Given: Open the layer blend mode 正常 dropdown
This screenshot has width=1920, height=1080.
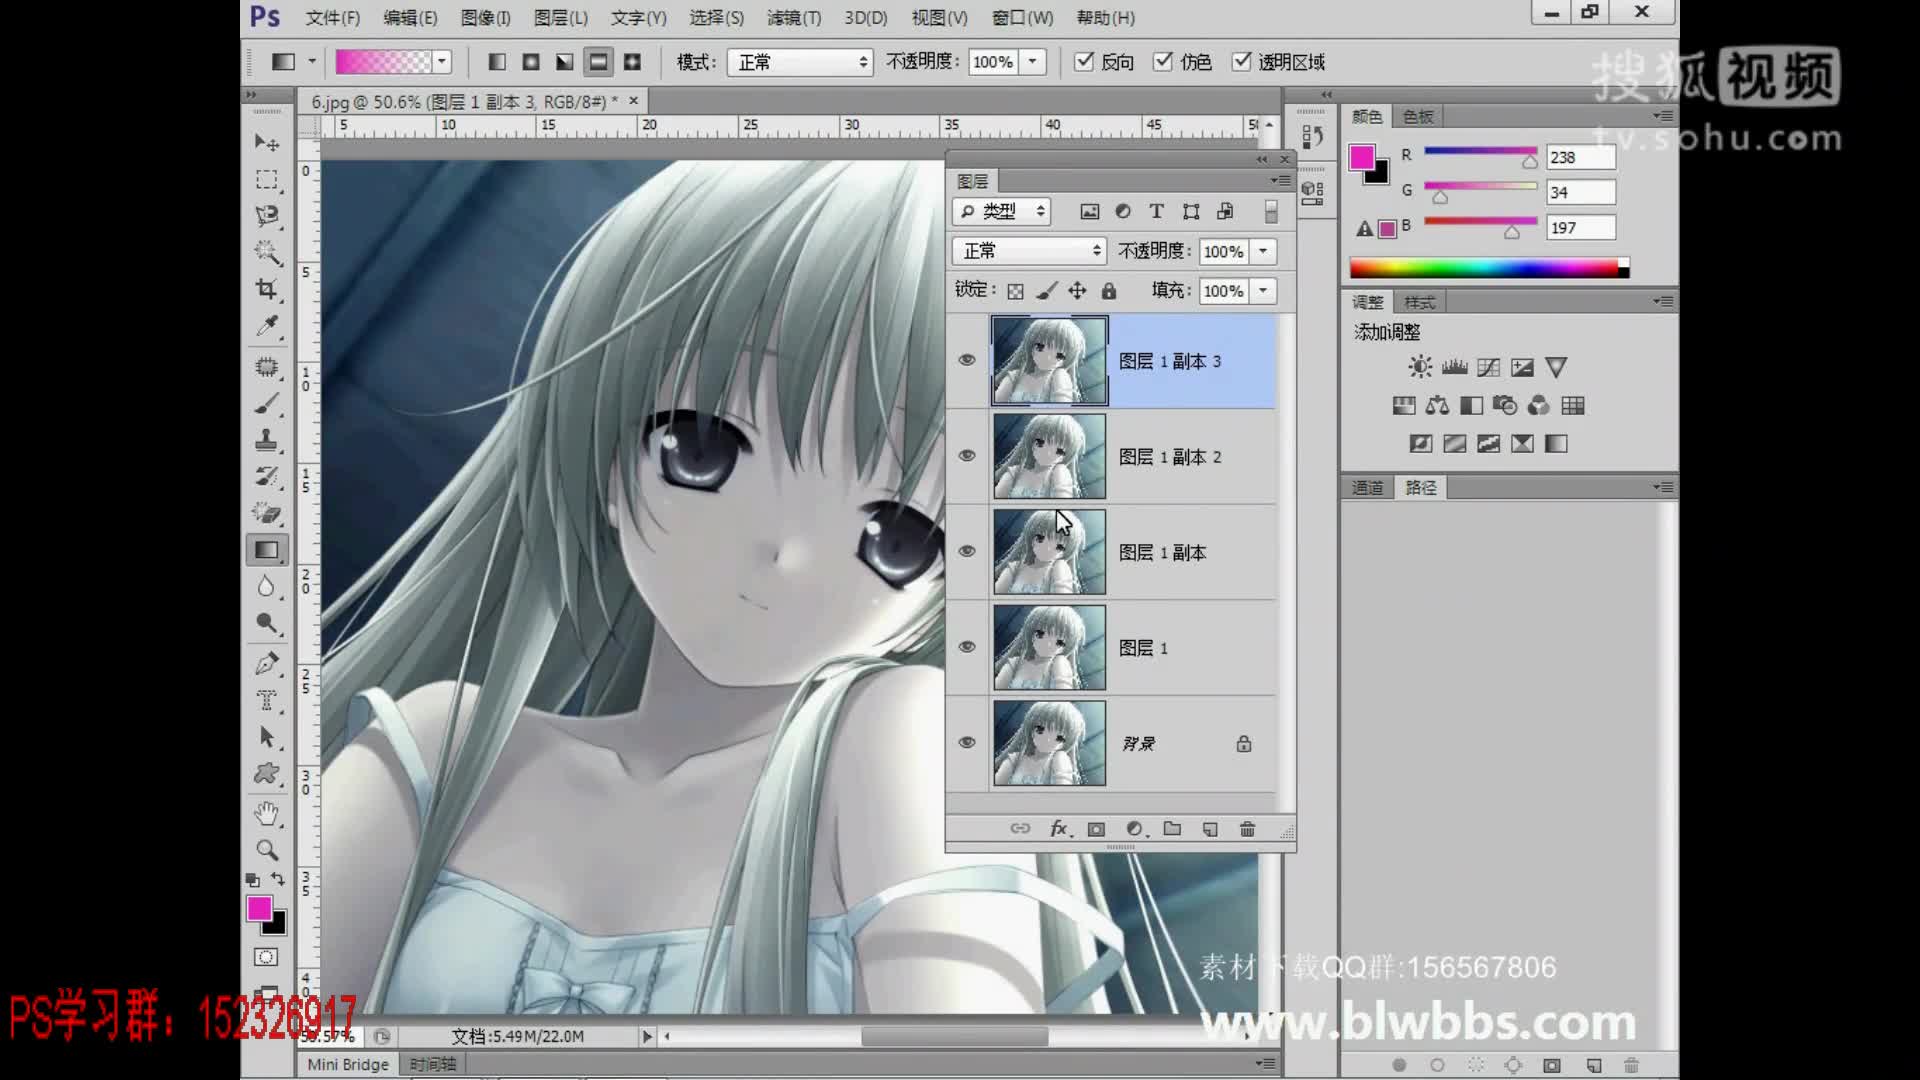Looking at the screenshot, I should click(x=1029, y=251).
